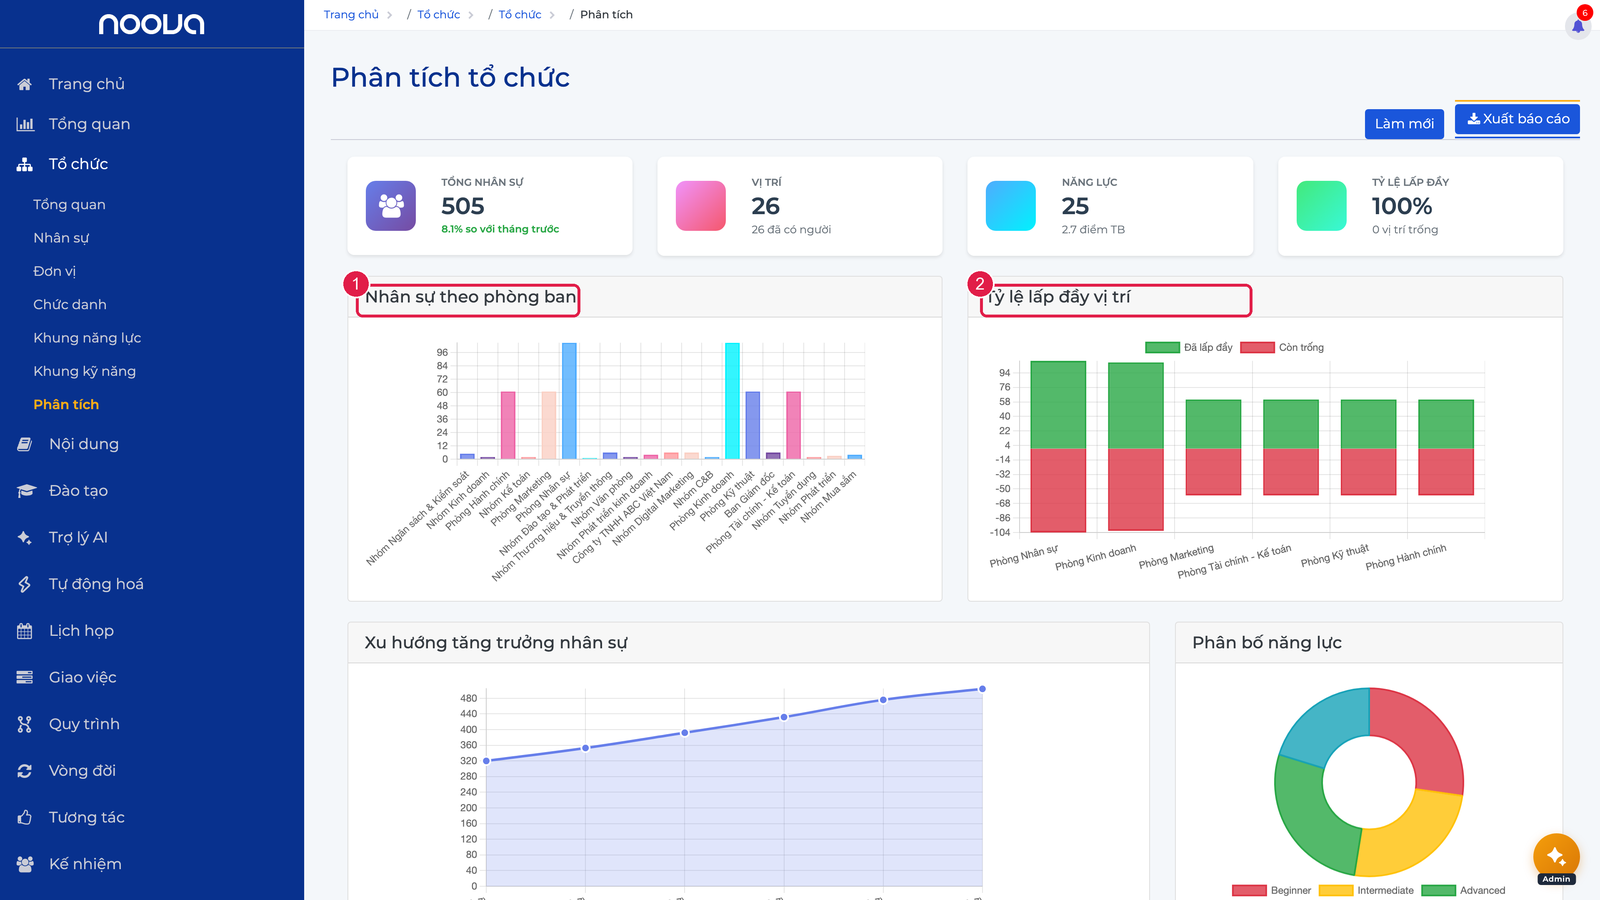1600x900 pixels.
Task: Click the Làm mới button
Action: point(1404,124)
